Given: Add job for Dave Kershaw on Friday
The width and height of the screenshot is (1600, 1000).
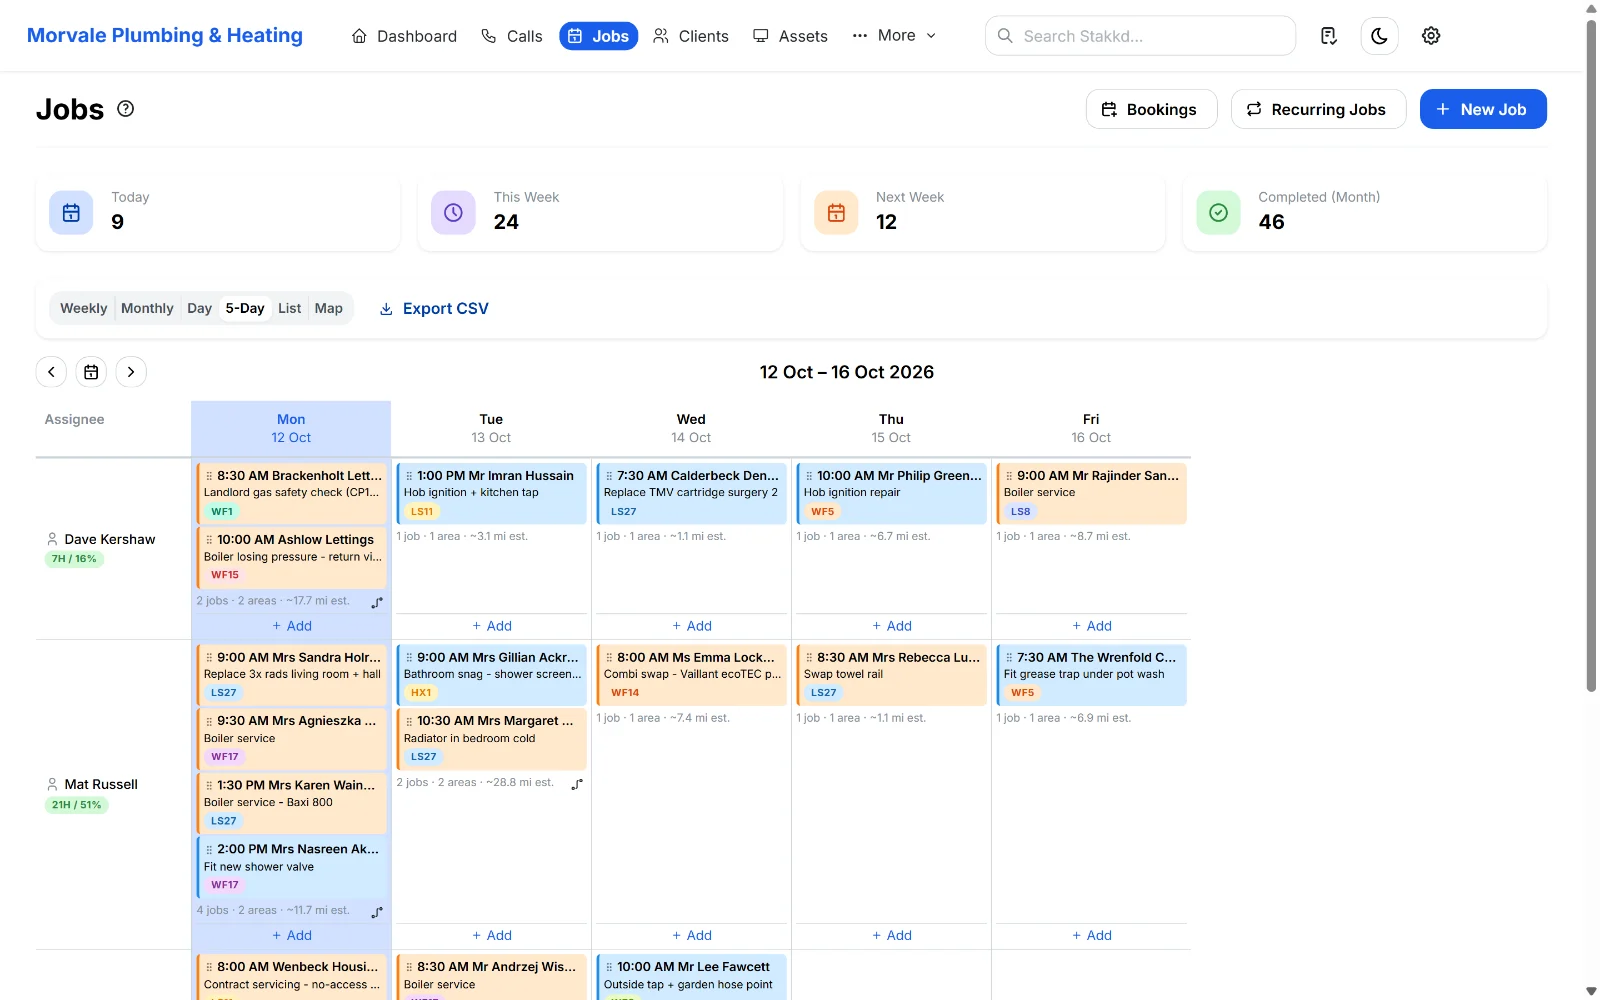Looking at the screenshot, I should point(1091,626).
